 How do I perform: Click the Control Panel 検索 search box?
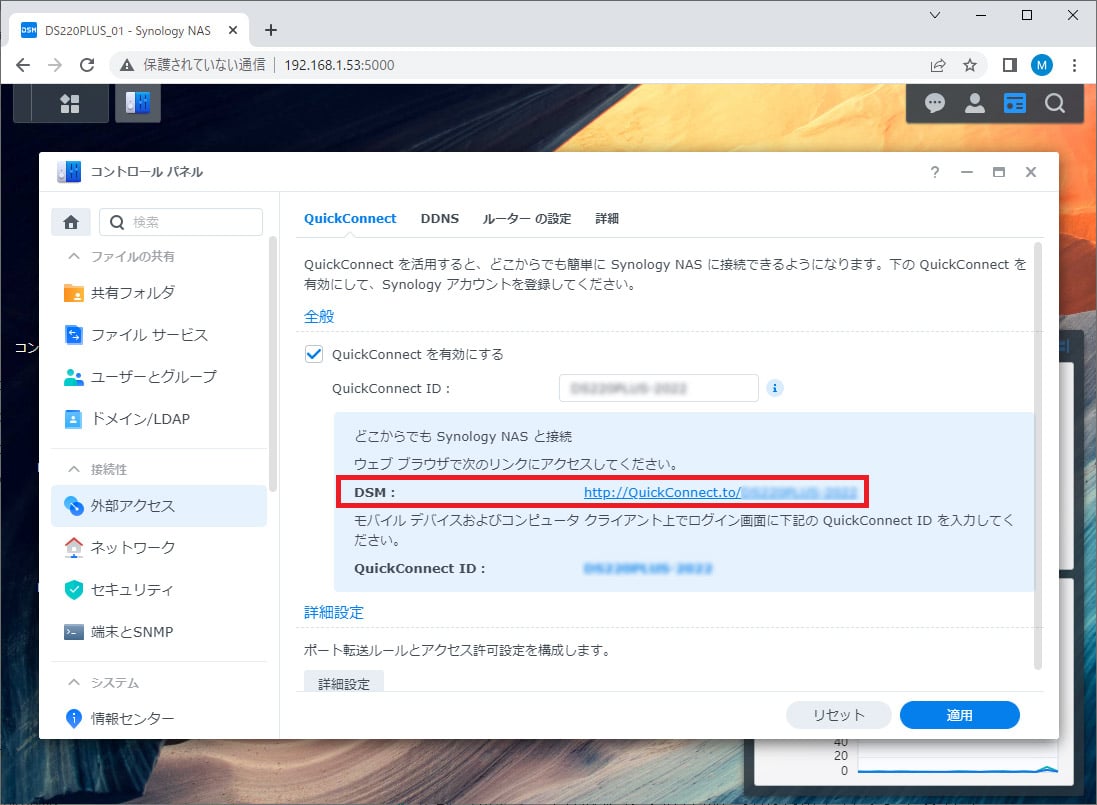pos(181,222)
